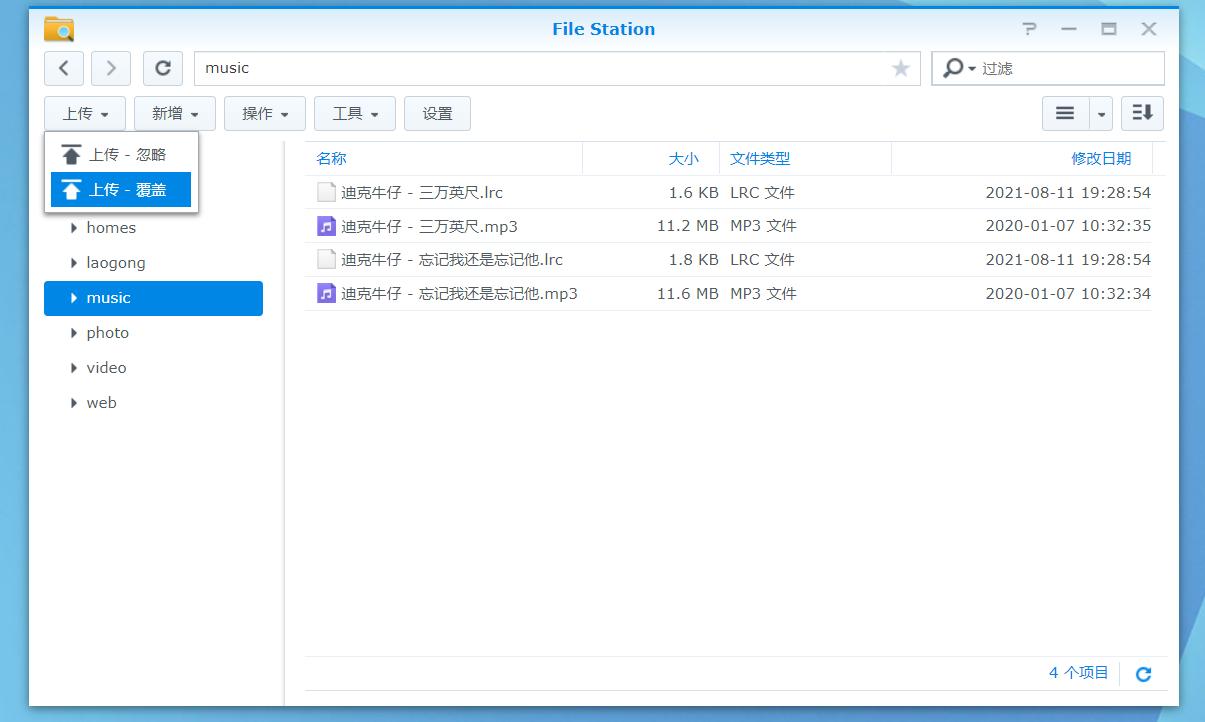This screenshot has height=722, width=1205.
Task: Open the 新增 create dropdown button
Action: click(175, 114)
